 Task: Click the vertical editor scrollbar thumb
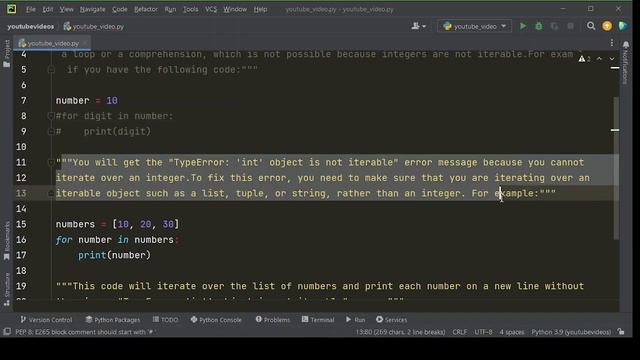coord(616,168)
